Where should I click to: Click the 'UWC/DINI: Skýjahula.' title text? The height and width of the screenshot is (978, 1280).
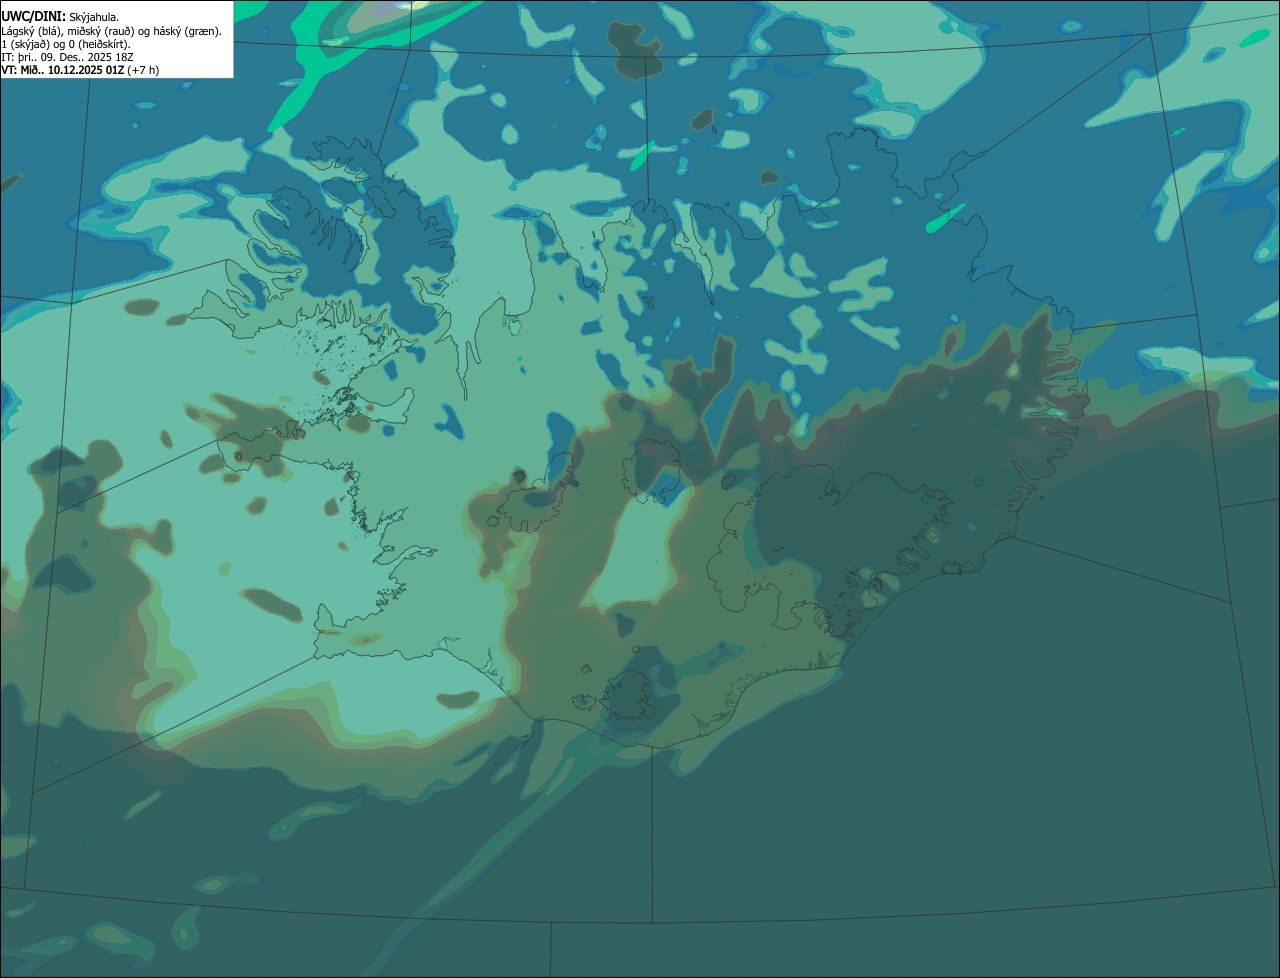60,17
